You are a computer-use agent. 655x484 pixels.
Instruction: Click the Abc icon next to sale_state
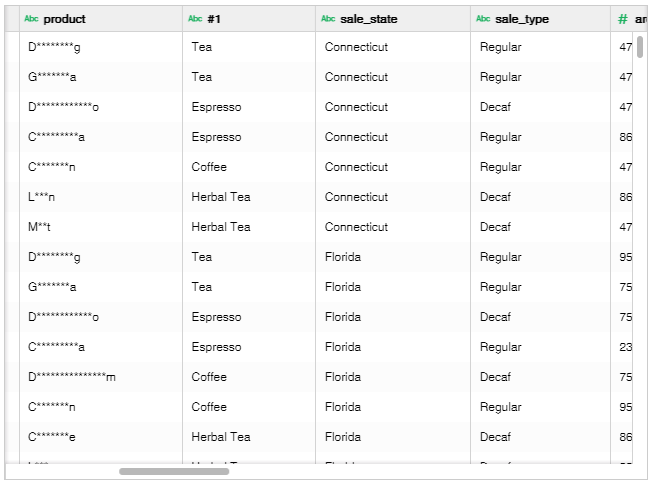click(x=328, y=19)
